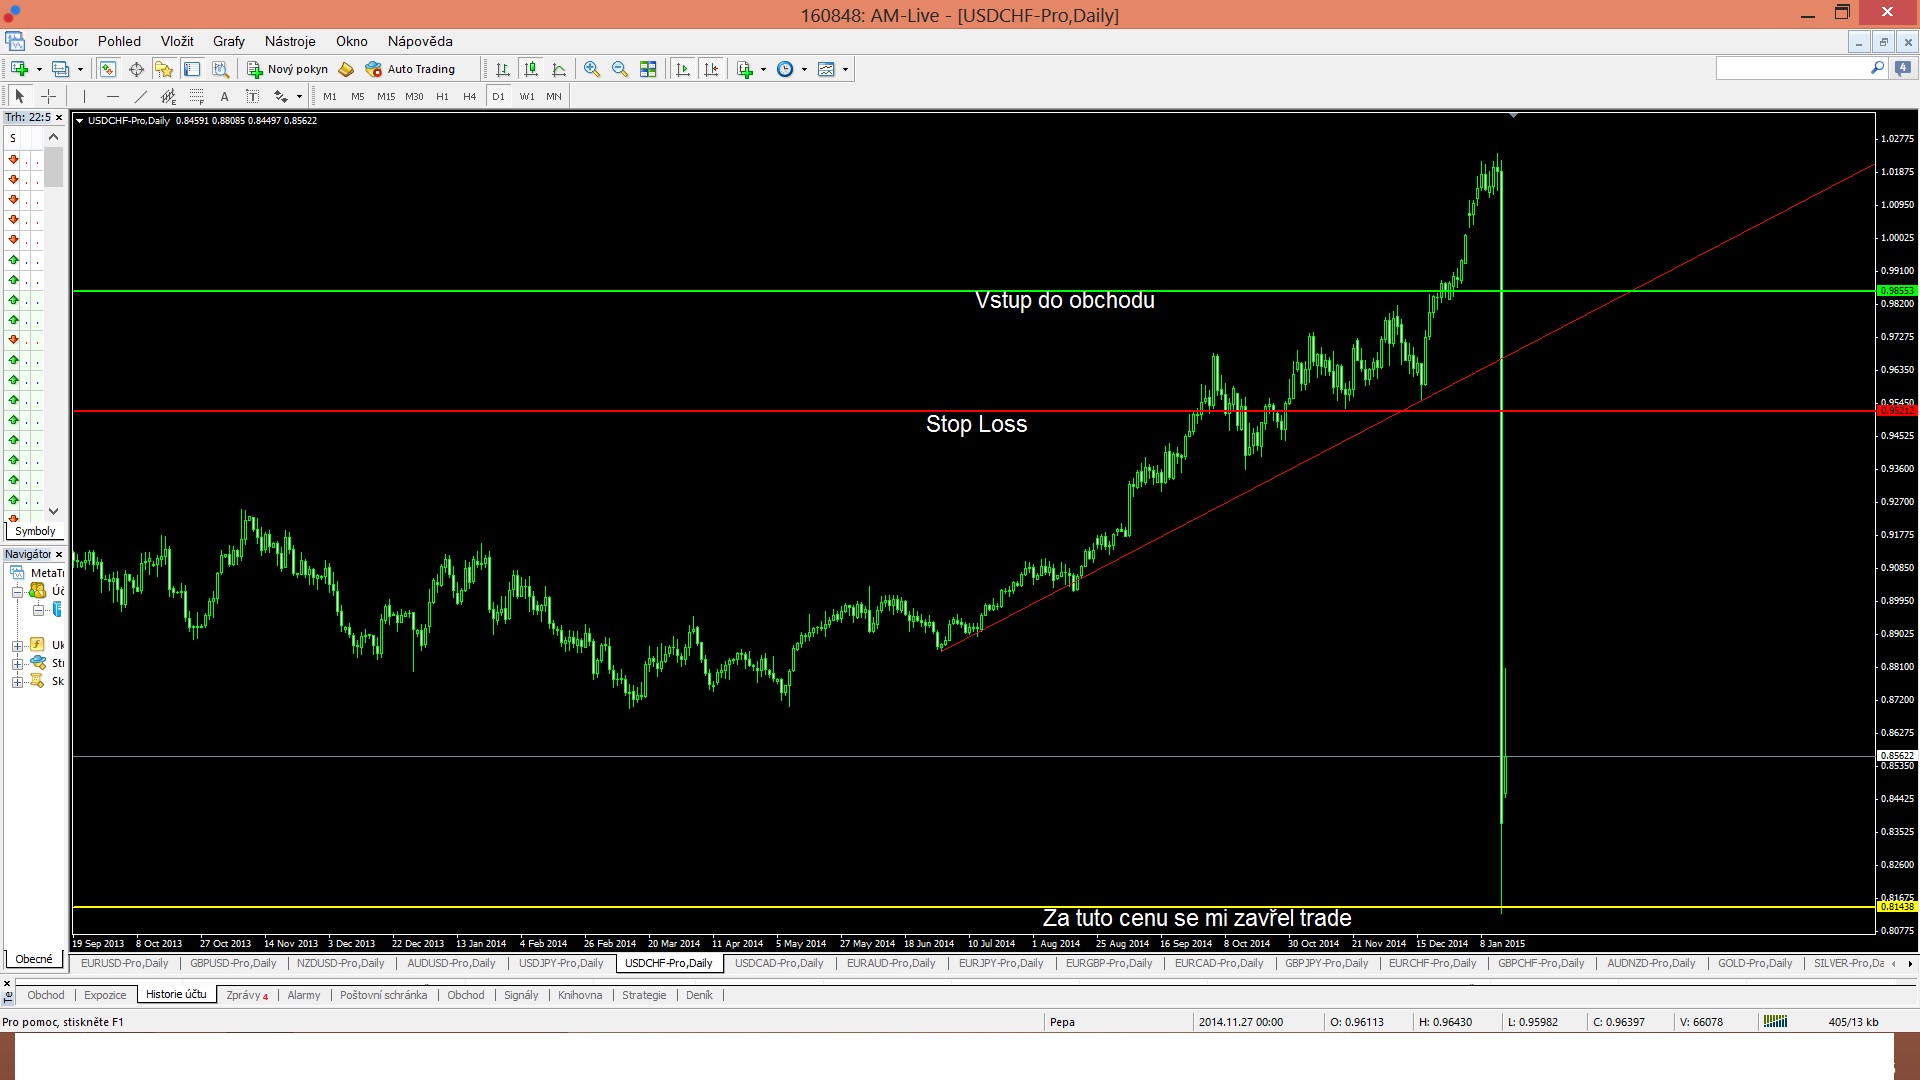Select the crosshair tool
The width and height of the screenshot is (1920, 1080).
tap(47, 96)
